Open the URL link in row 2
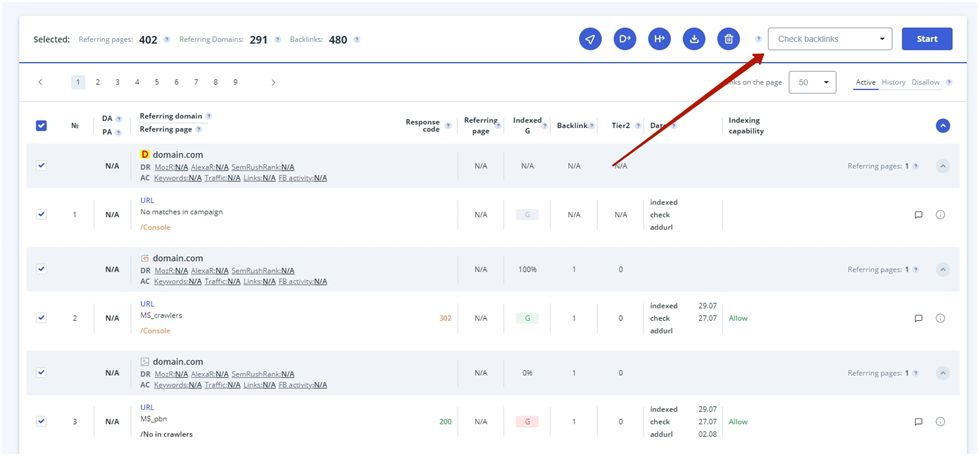This screenshot has height=456, width=979. (x=147, y=304)
